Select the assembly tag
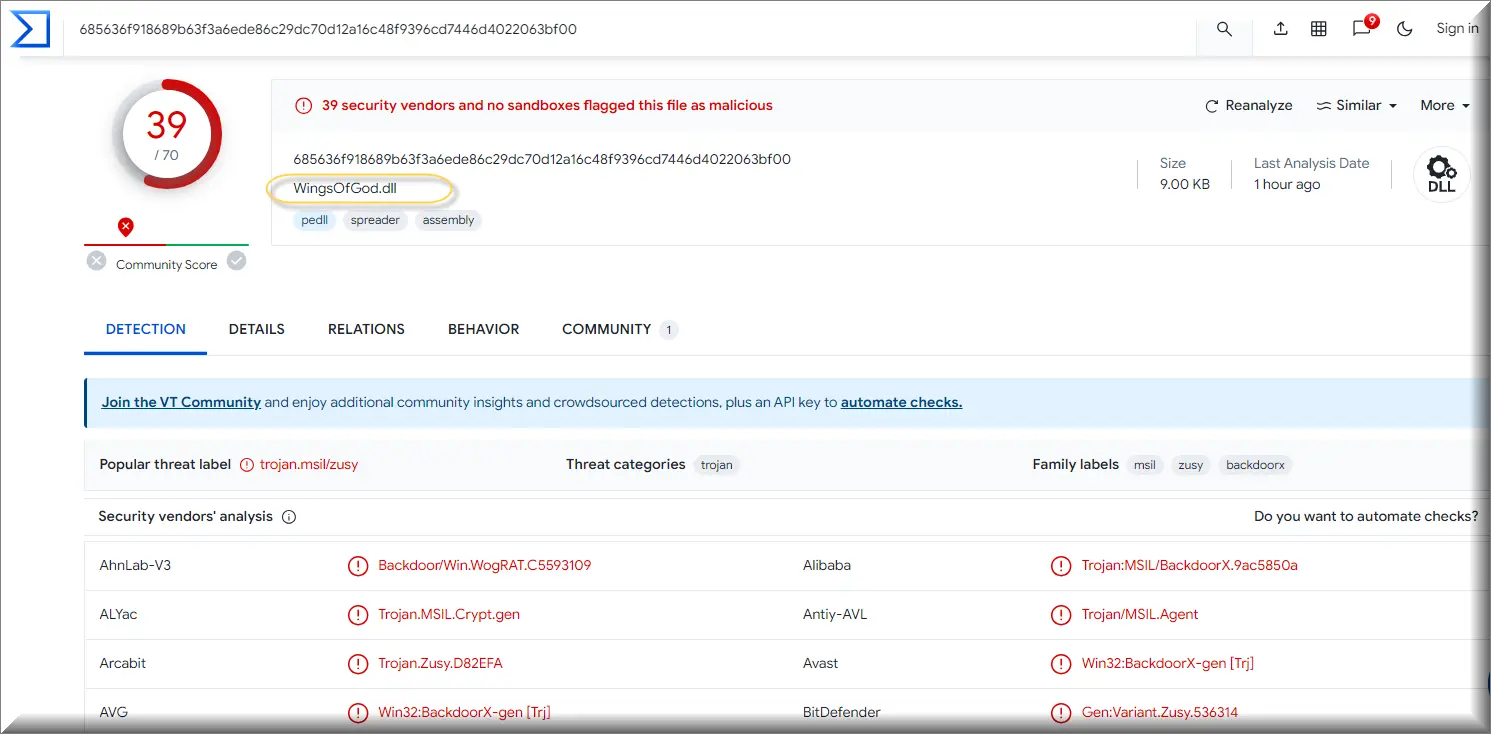Screen dimensions: 1491x734 coord(448,220)
